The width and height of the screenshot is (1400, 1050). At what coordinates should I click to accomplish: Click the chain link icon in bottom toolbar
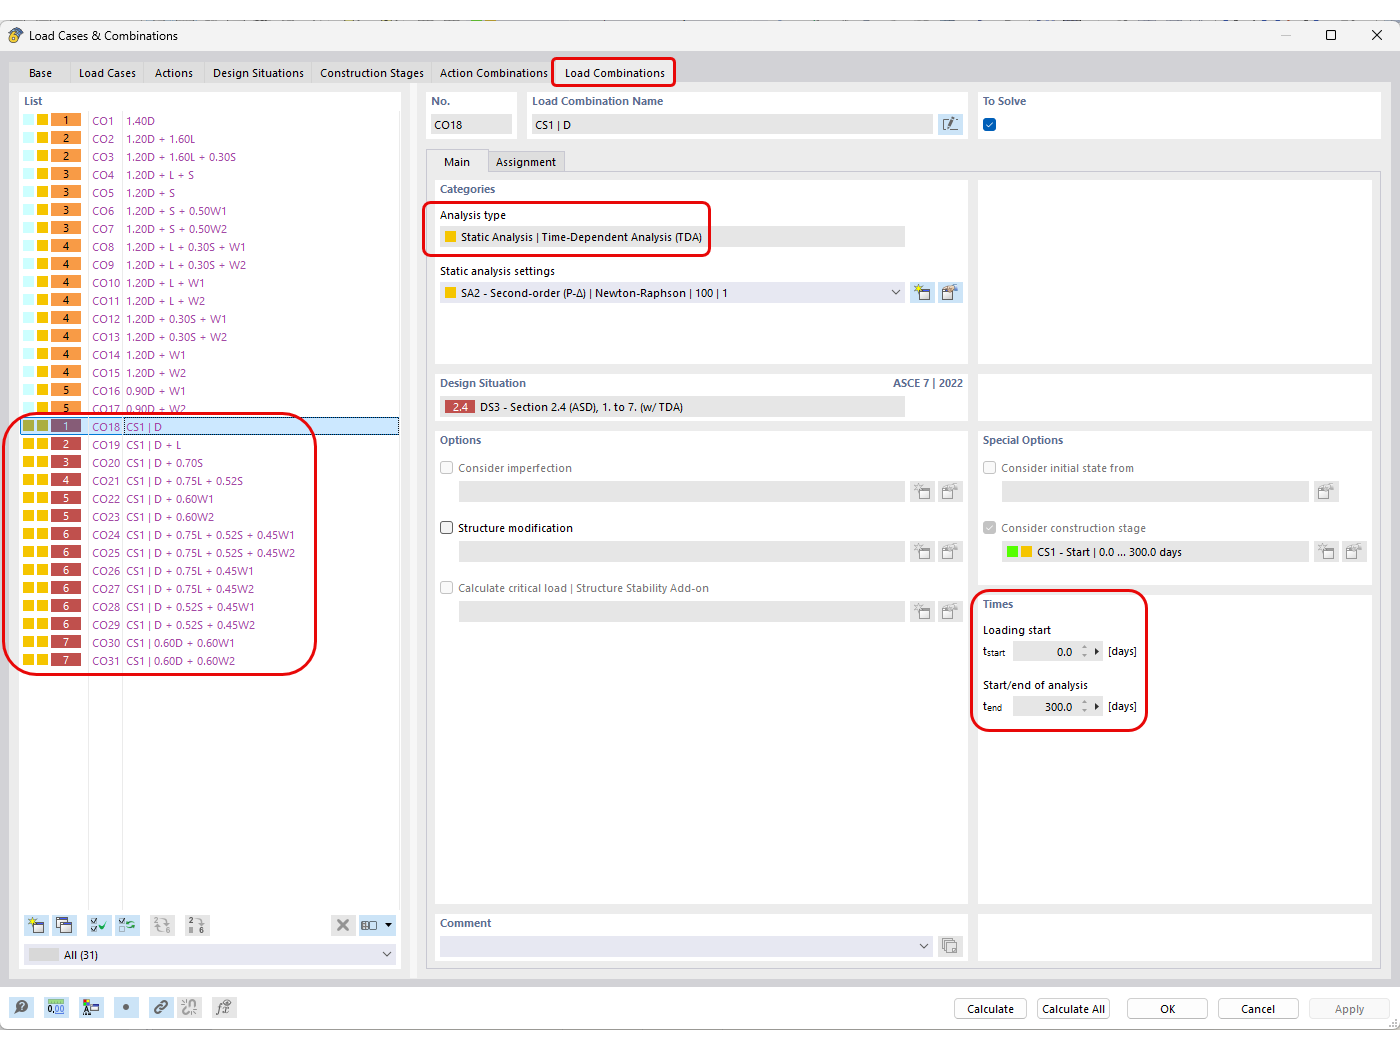(x=160, y=1007)
